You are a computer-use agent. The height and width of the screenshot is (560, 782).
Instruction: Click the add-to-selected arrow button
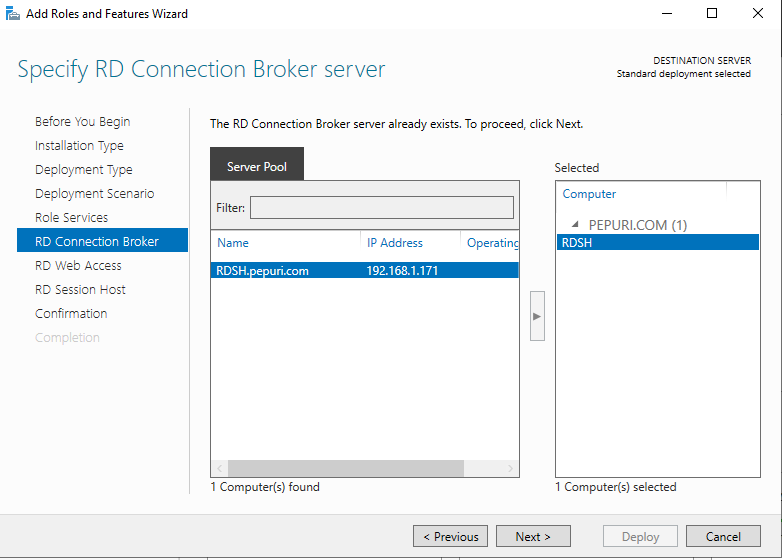537,316
